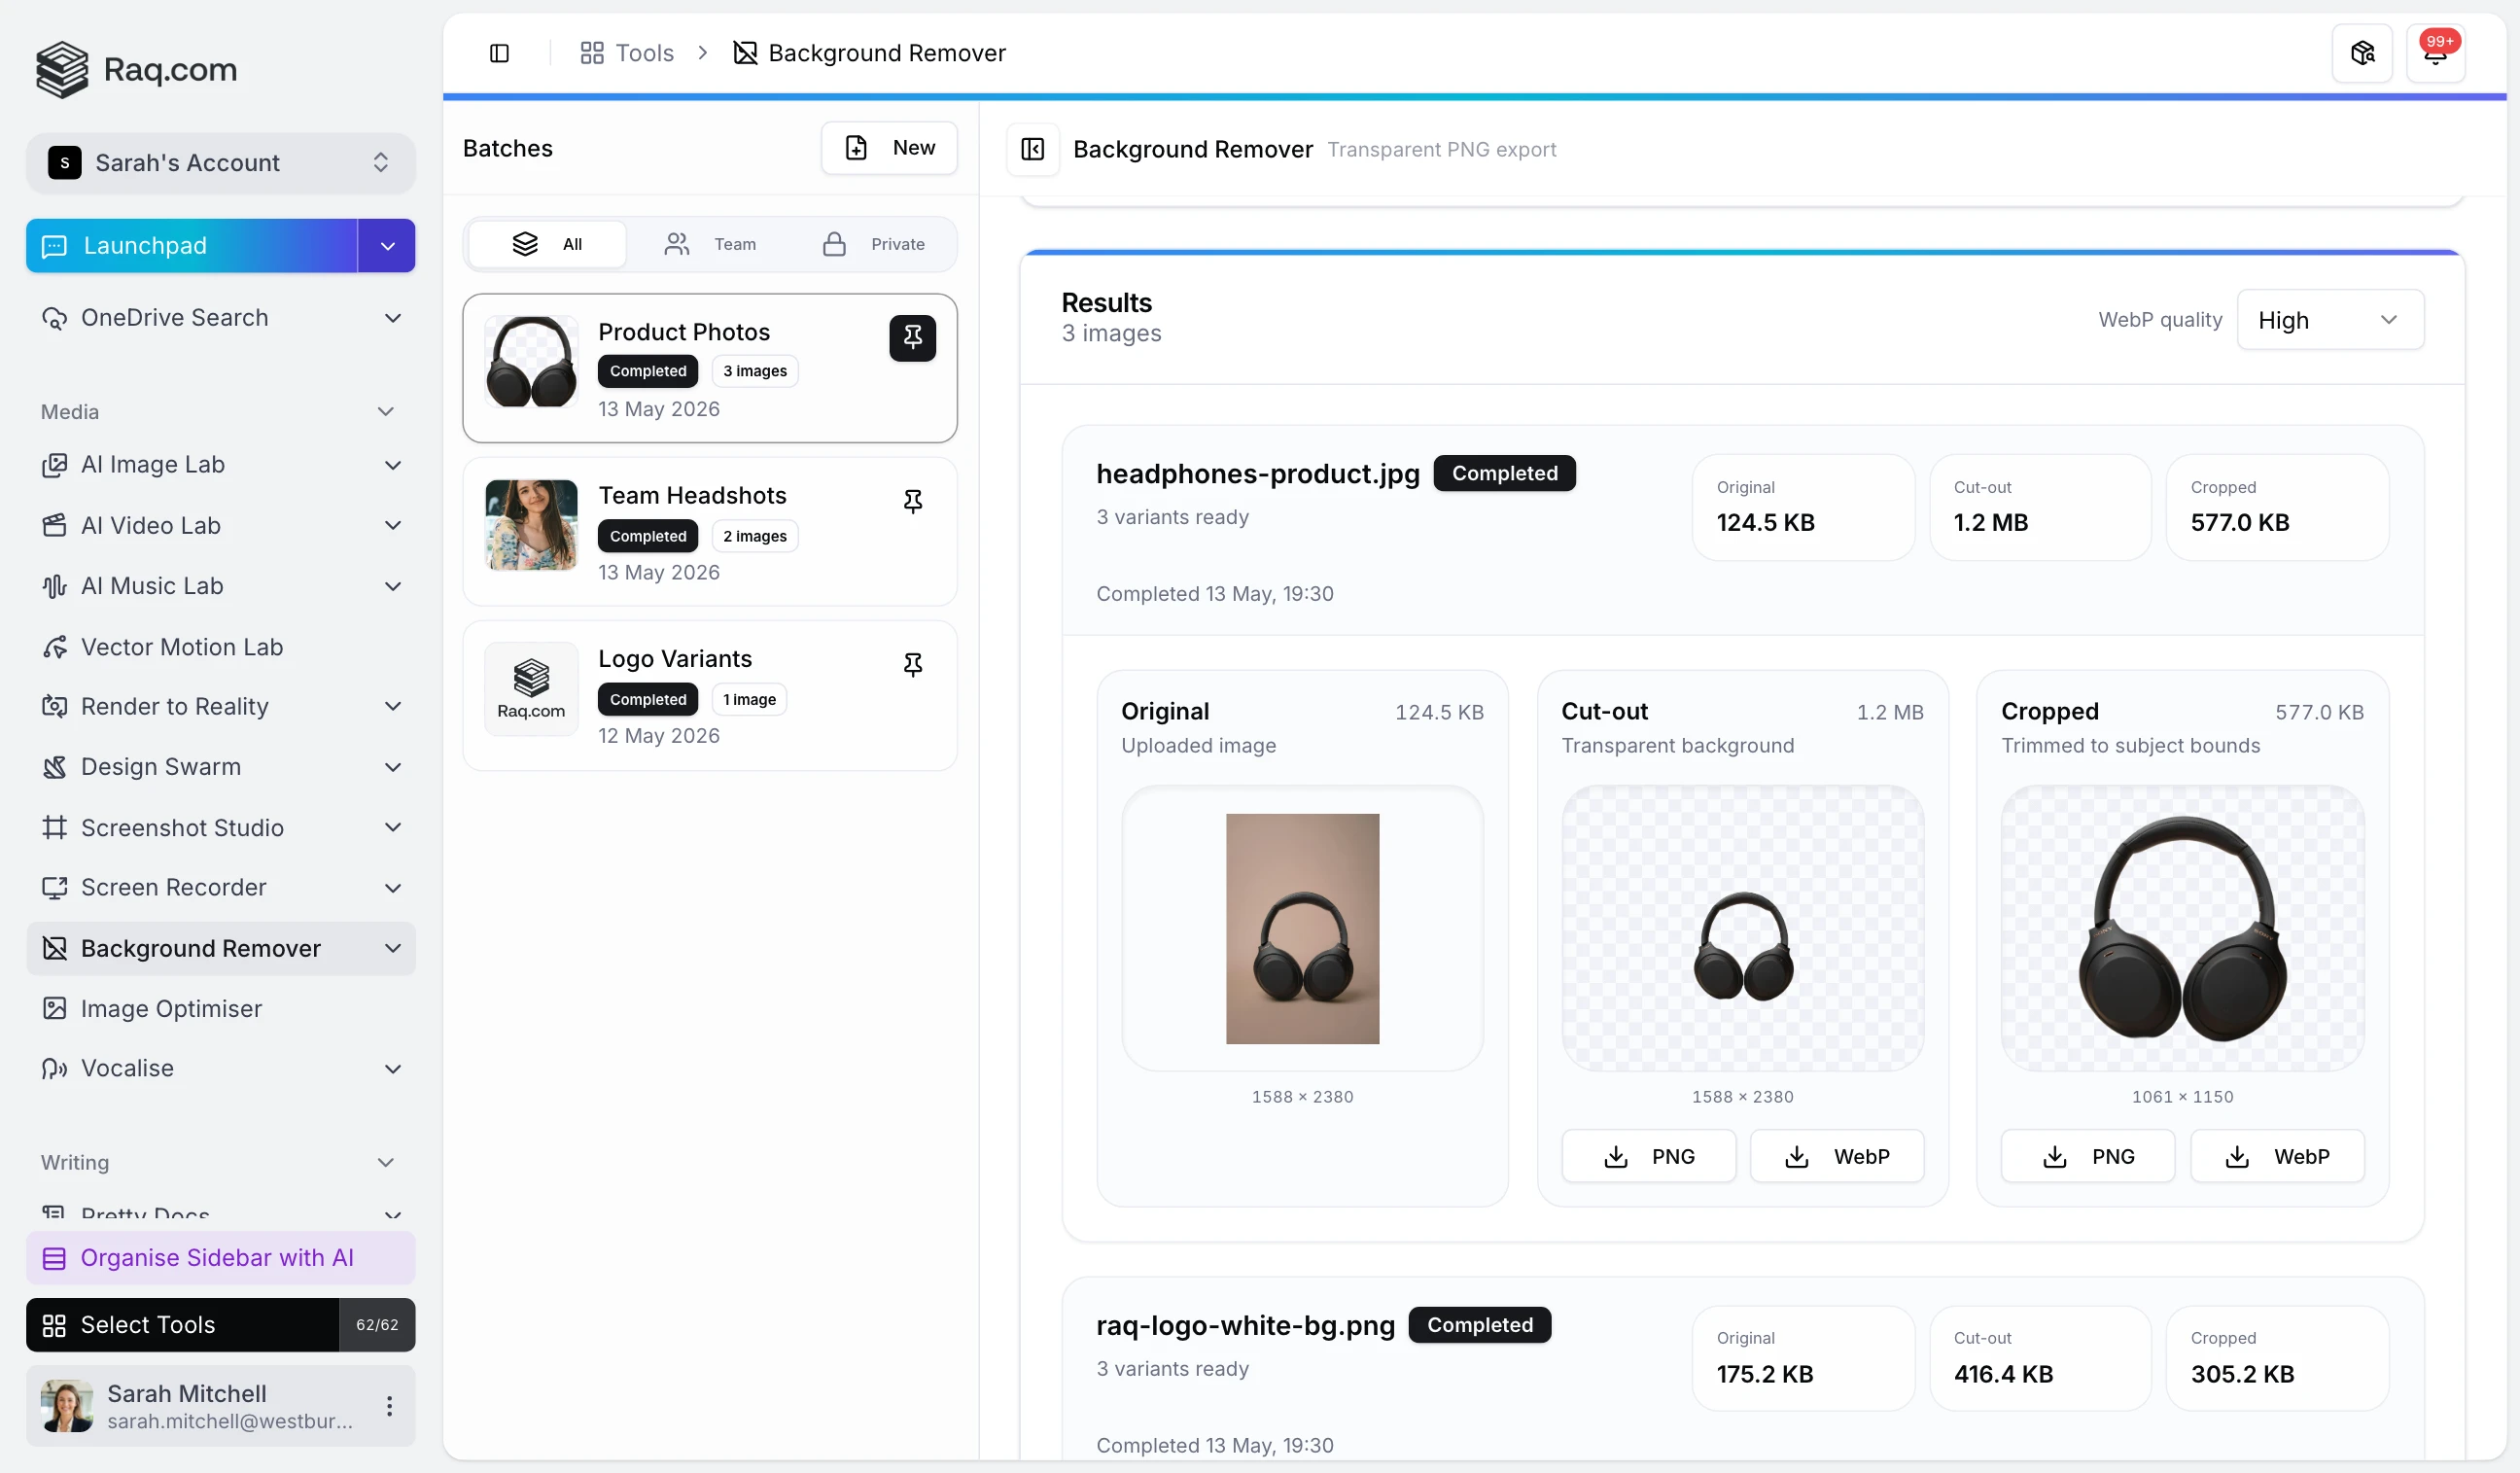Click Background Remover breadcrumb icon

point(745,53)
